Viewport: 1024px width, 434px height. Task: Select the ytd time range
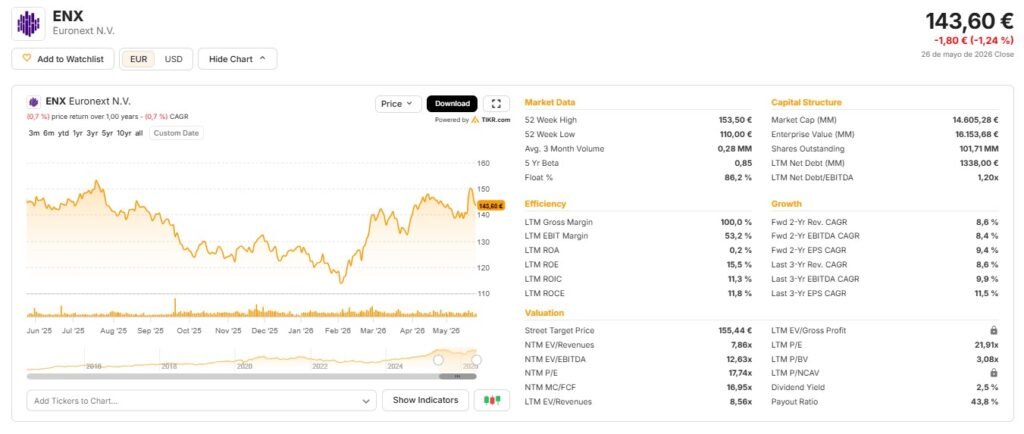pos(63,133)
